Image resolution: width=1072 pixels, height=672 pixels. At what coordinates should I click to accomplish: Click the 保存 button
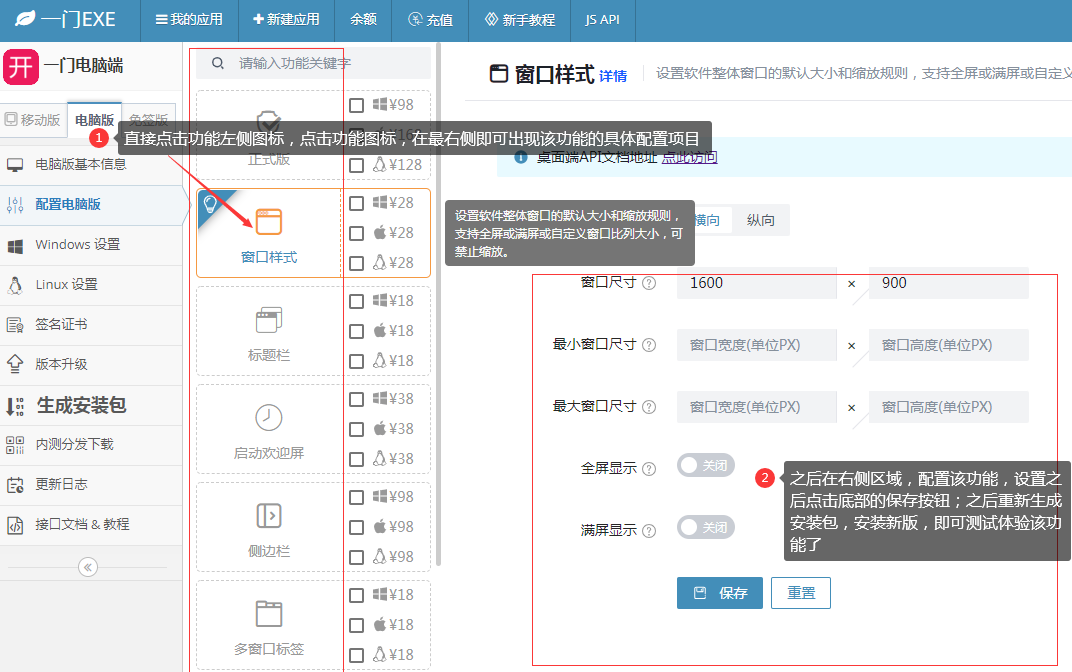[719, 593]
